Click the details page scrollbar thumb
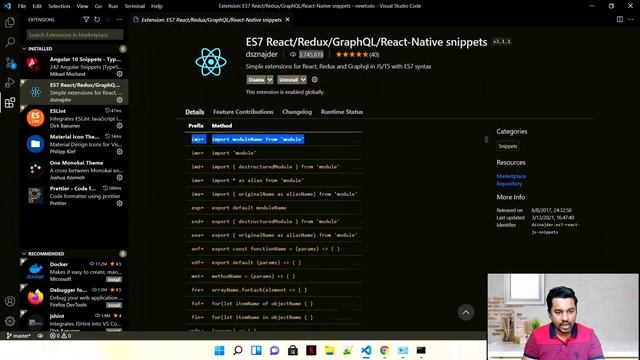Image resolution: width=640 pixels, height=360 pixels. click(486, 140)
